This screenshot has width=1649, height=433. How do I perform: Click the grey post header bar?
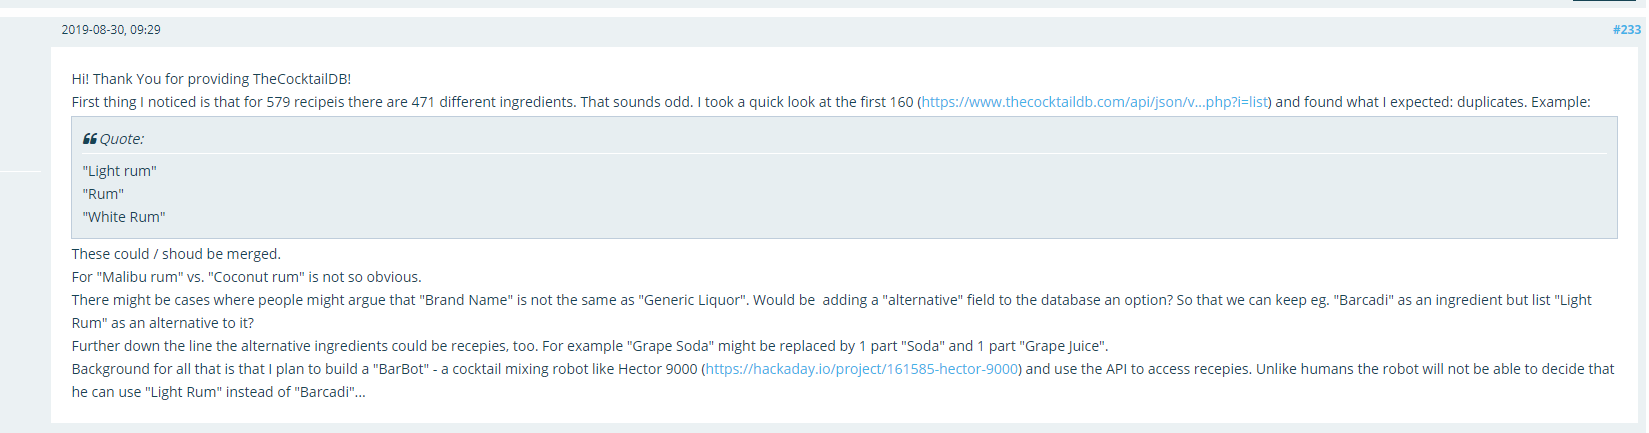800,30
